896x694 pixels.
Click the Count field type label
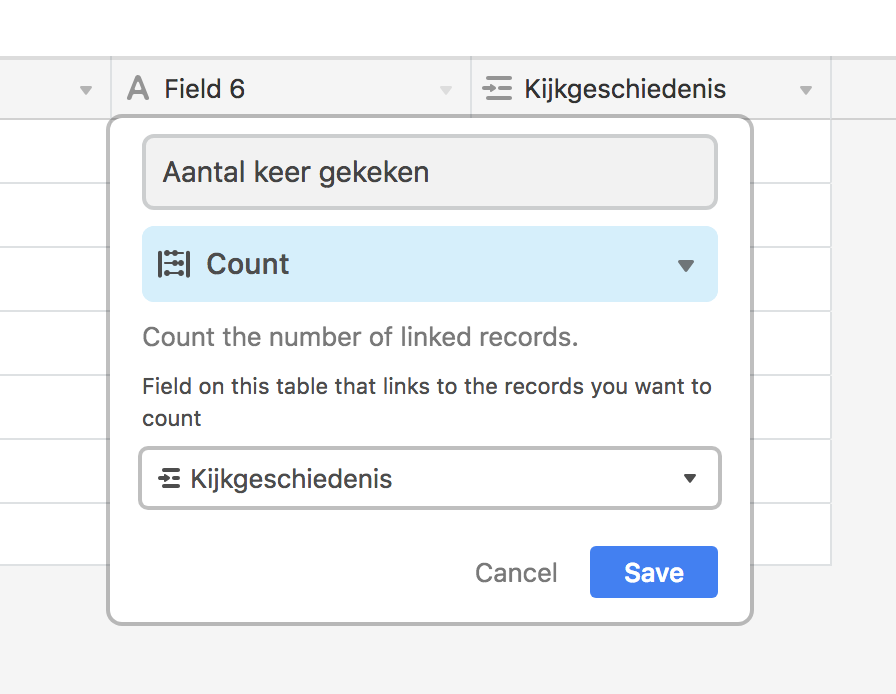coord(247,264)
